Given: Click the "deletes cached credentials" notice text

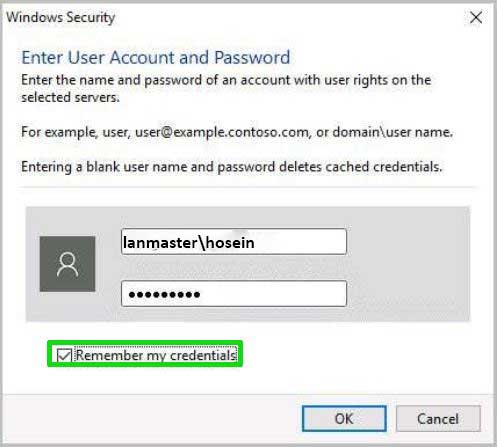Looking at the screenshot, I should point(360,167).
